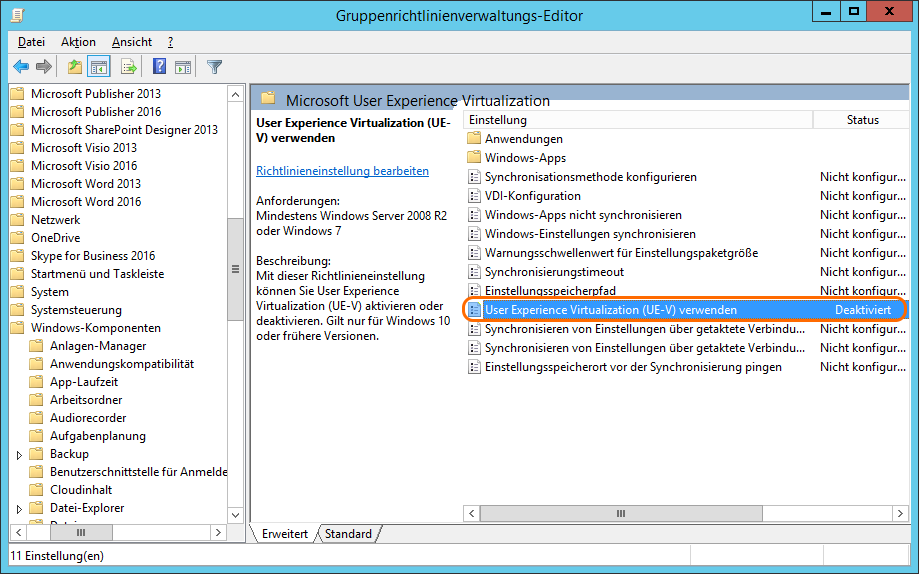Open the Windows-Apps folder in the list
The width and height of the screenshot is (919, 574).
coord(525,158)
